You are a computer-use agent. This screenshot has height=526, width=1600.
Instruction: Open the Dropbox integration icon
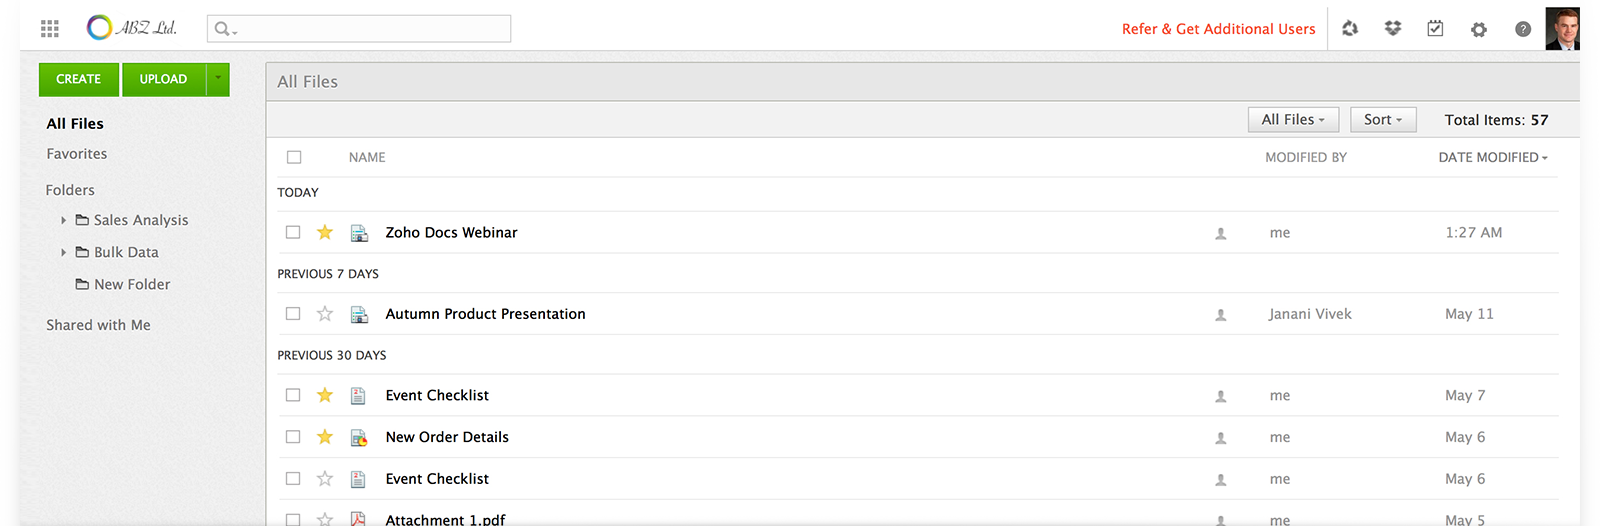pos(1393,29)
